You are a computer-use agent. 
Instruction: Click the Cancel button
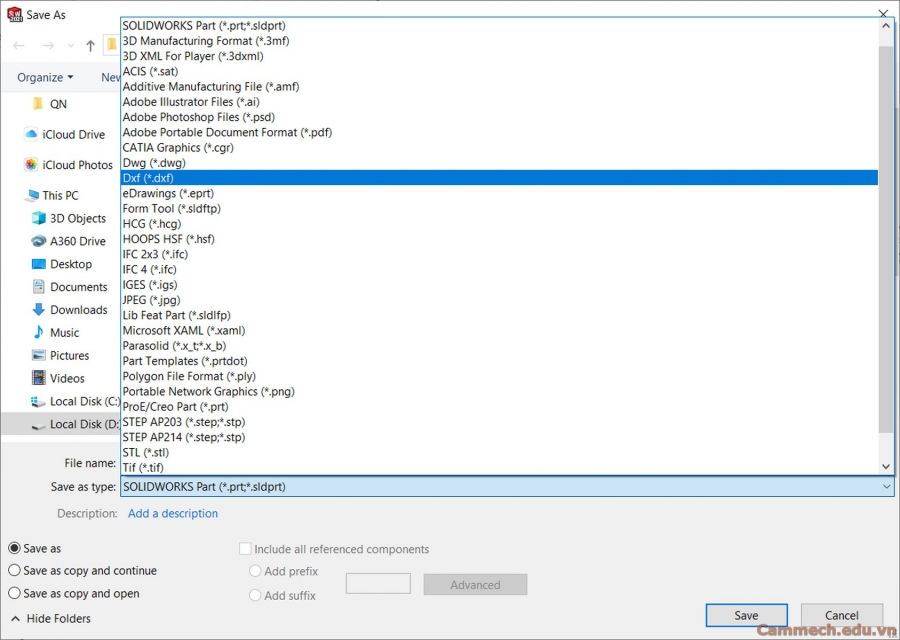pyautogui.click(x=841, y=615)
